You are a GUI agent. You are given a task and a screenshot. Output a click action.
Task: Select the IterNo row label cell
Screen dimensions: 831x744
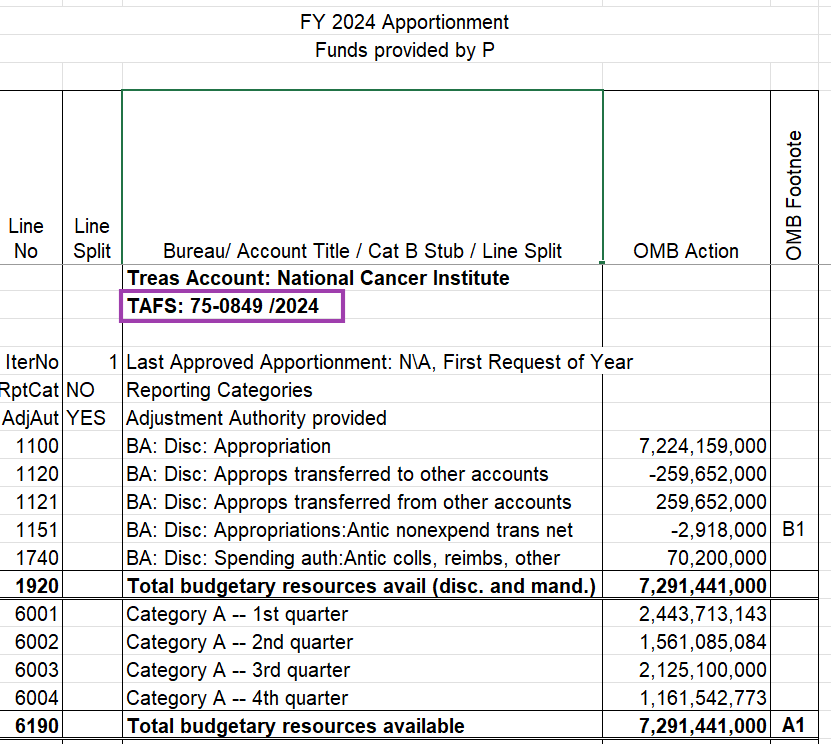[26, 362]
